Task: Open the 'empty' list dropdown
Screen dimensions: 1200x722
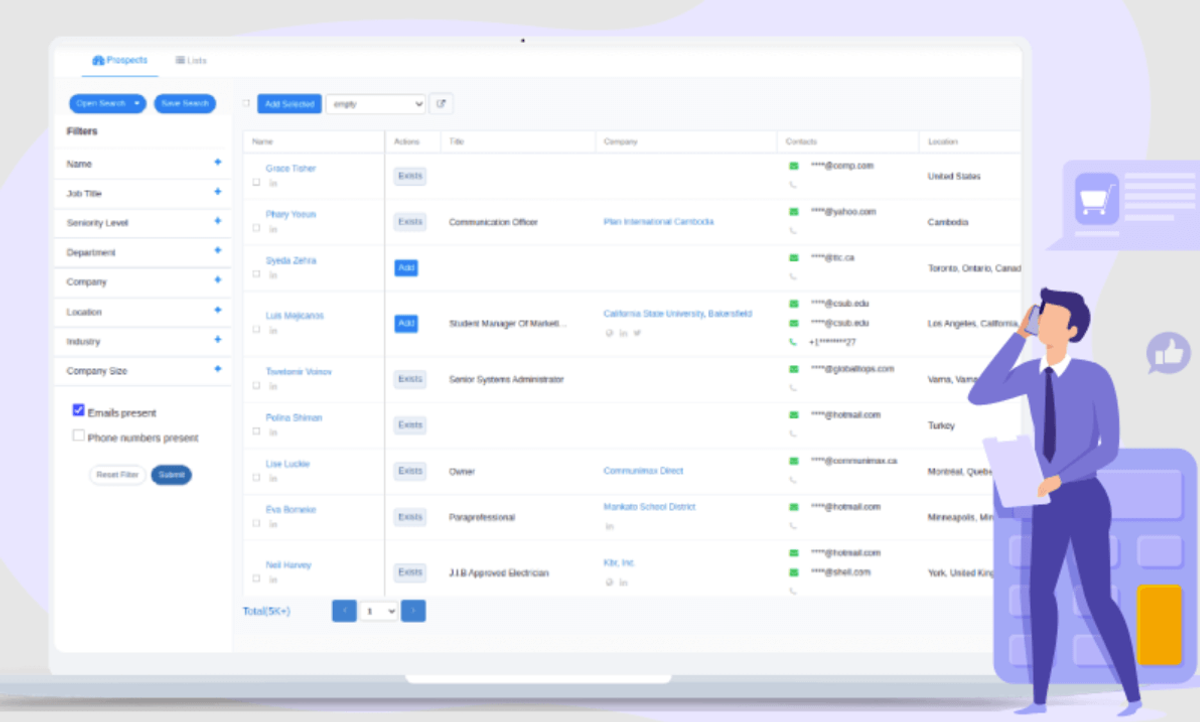Action: coord(376,104)
